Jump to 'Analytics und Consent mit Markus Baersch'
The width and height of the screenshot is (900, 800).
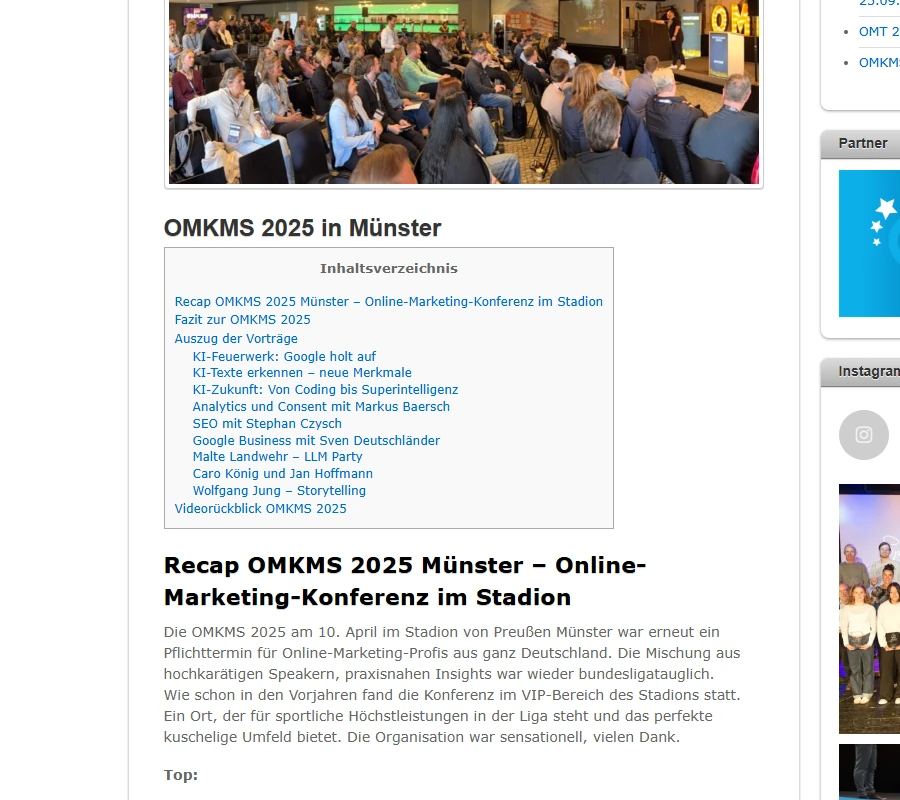point(321,406)
